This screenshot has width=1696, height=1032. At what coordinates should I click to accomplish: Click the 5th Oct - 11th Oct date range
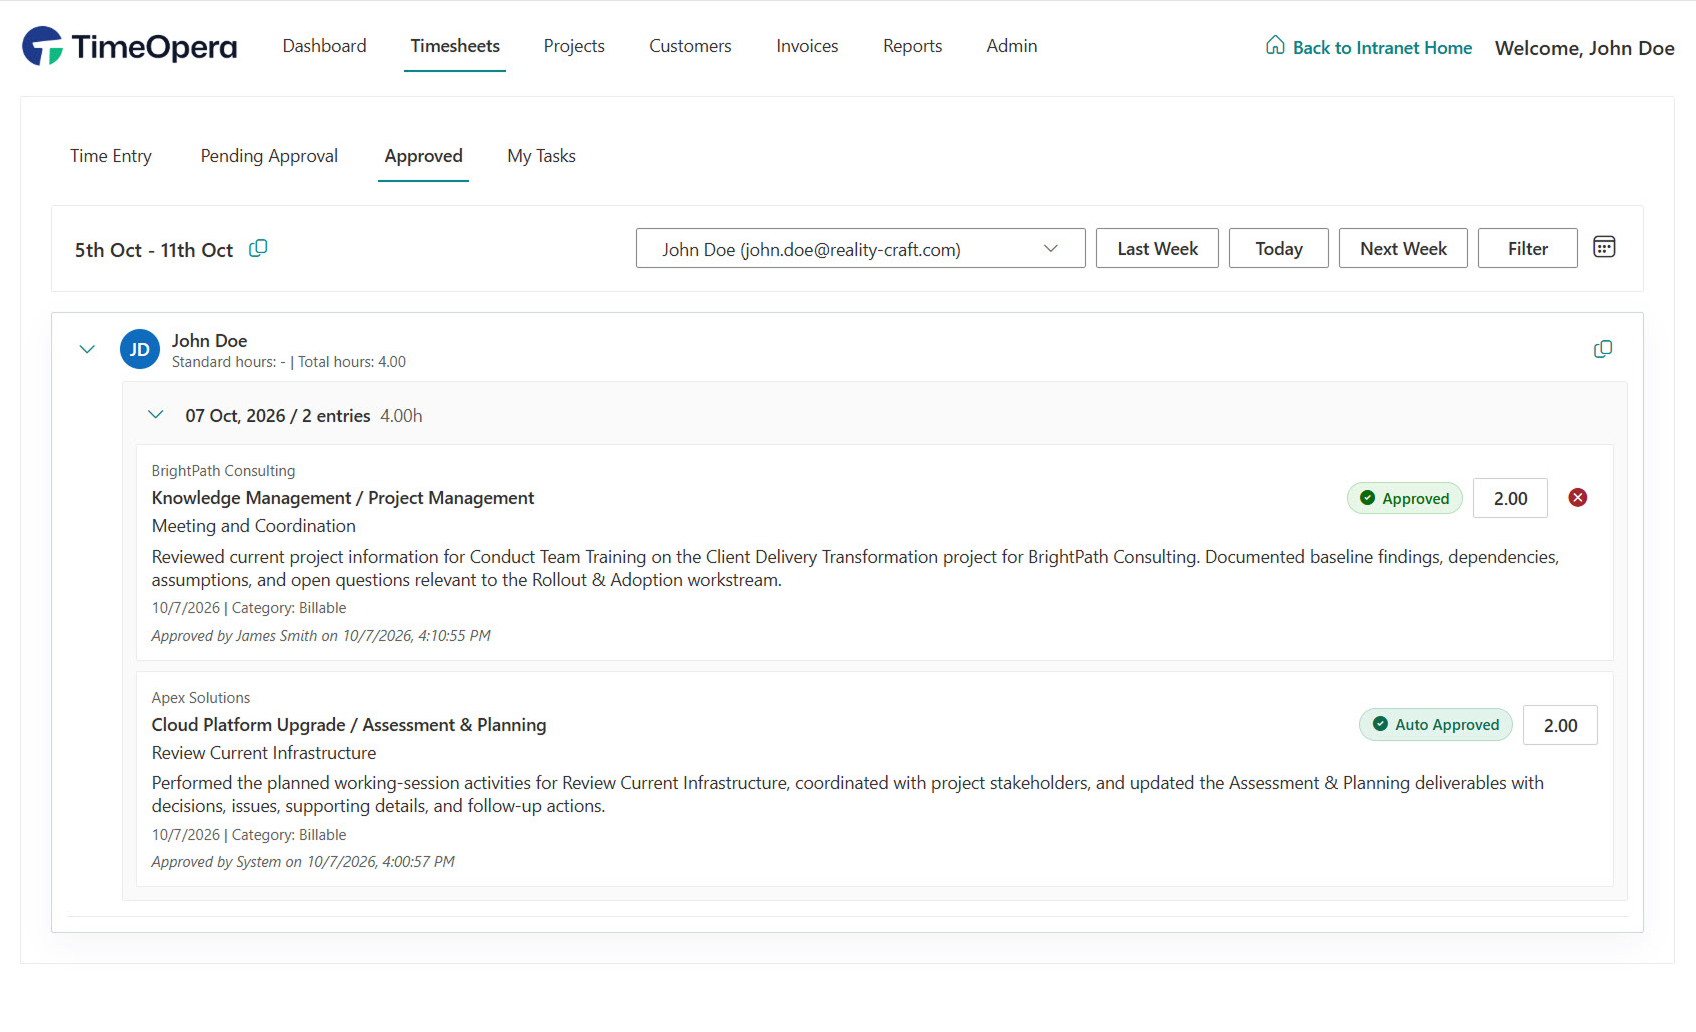click(154, 250)
